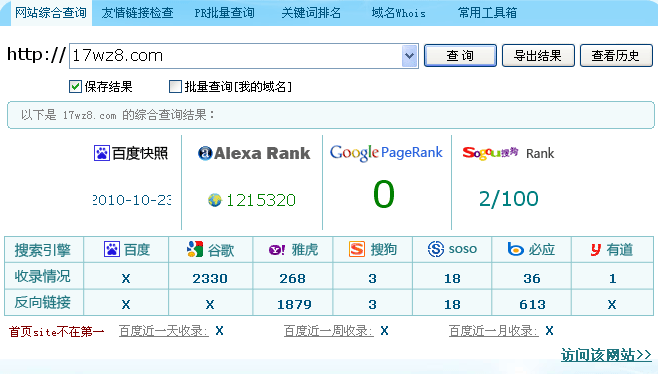Click the 百度近一周收录 link

pos(329,331)
